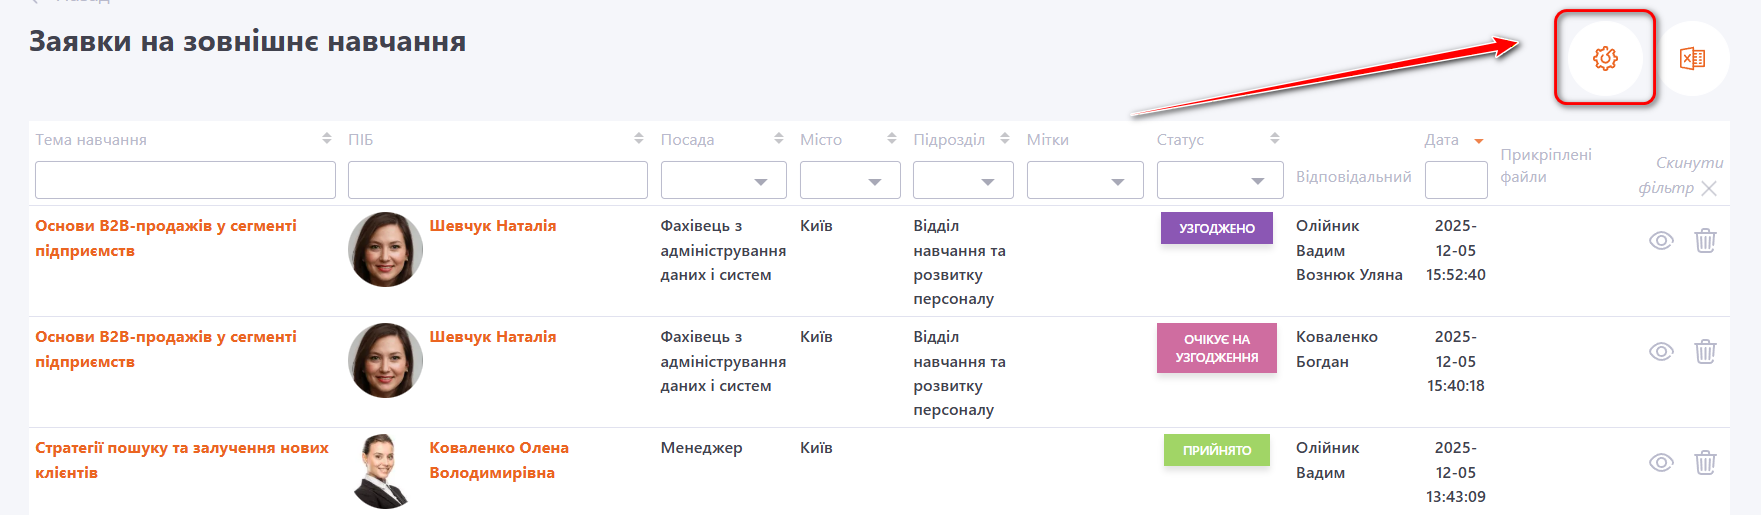Image resolution: width=1761 pixels, height=515 pixels.
Task: Expand the Статус filter dropdown
Action: (x=1219, y=181)
